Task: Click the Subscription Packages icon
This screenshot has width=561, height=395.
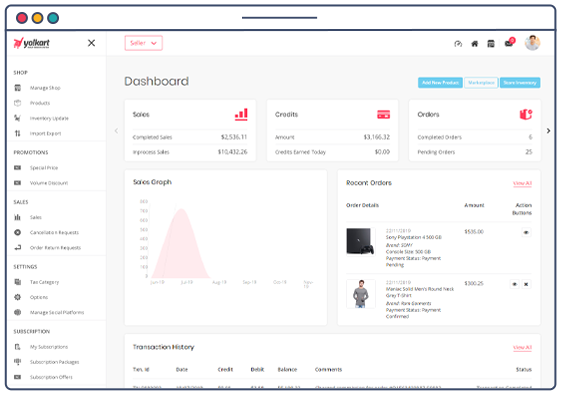Action: coord(18,362)
